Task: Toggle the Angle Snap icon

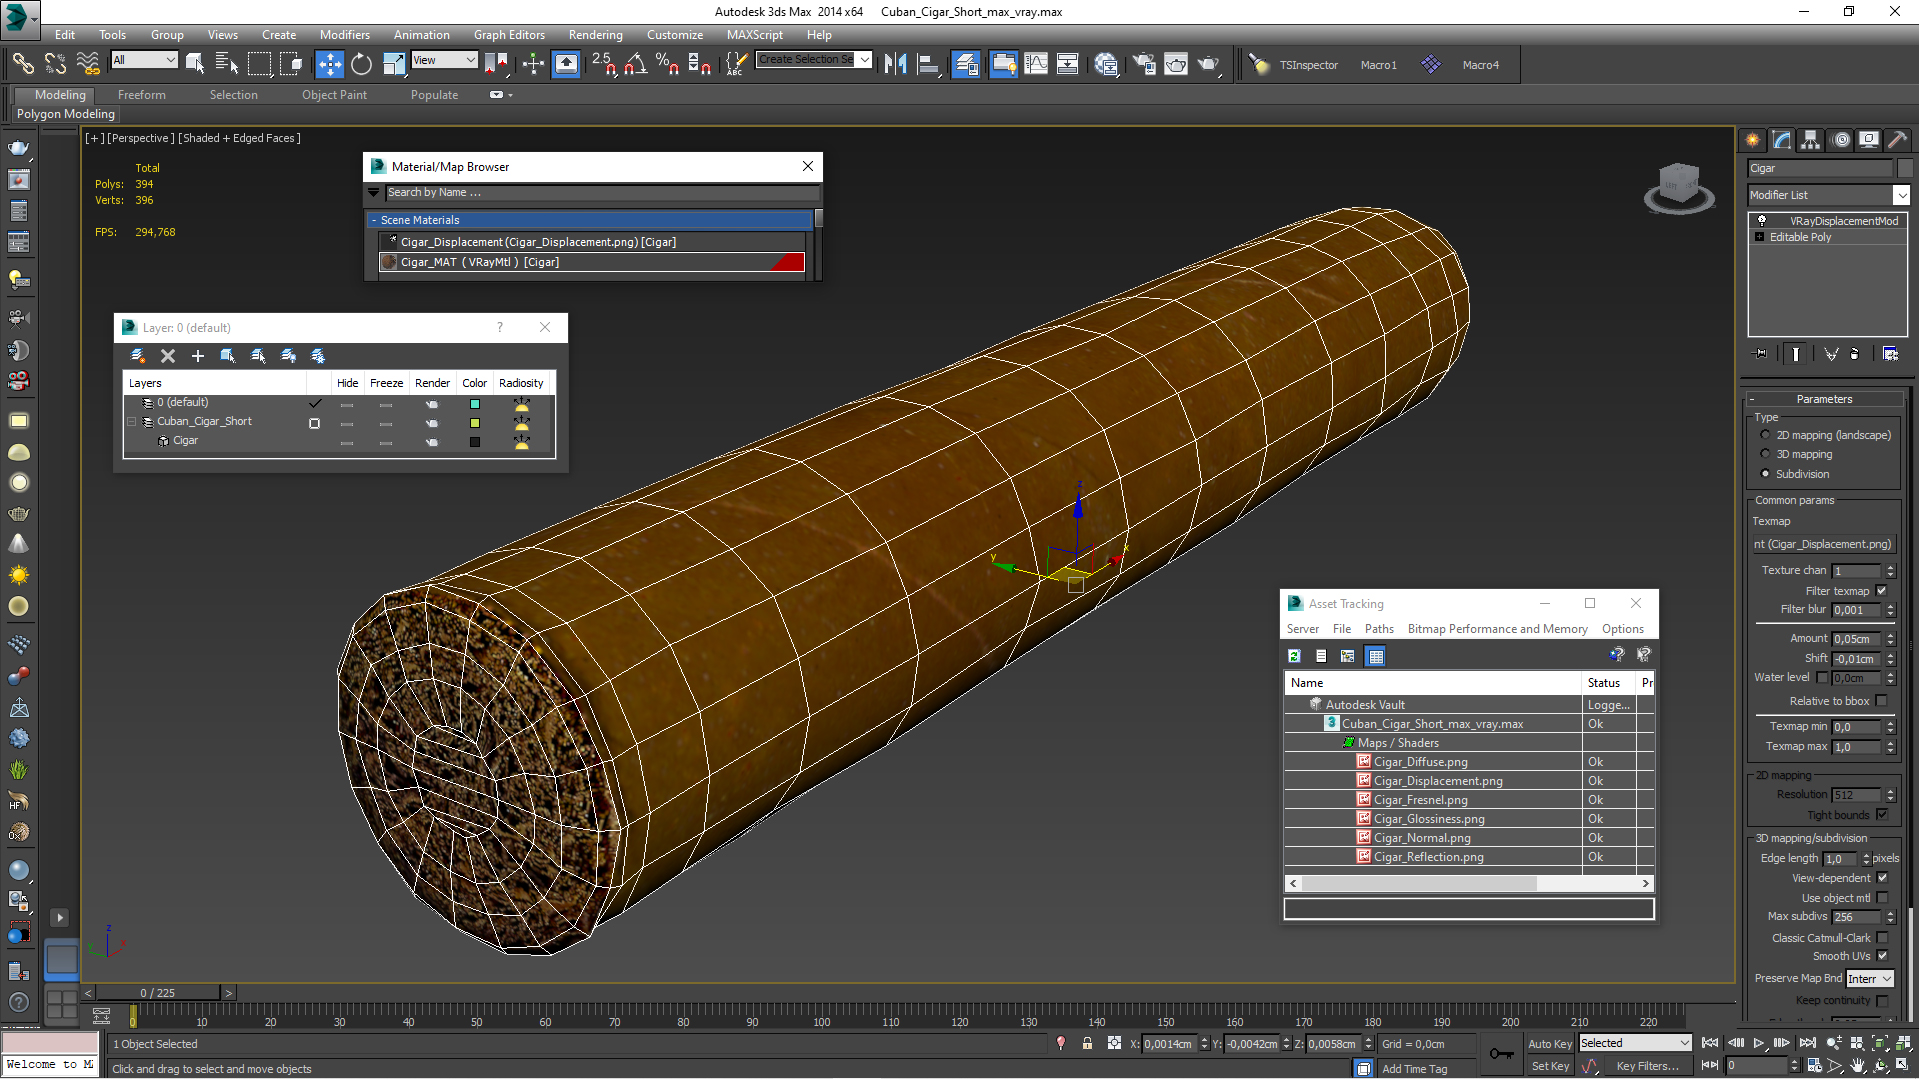Action: coord(635,64)
